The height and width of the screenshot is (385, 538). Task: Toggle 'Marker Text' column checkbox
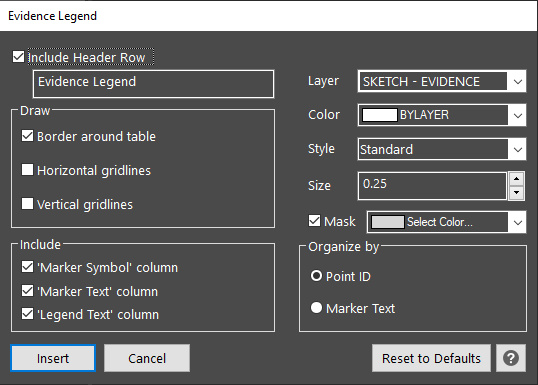tap(27, 291)
